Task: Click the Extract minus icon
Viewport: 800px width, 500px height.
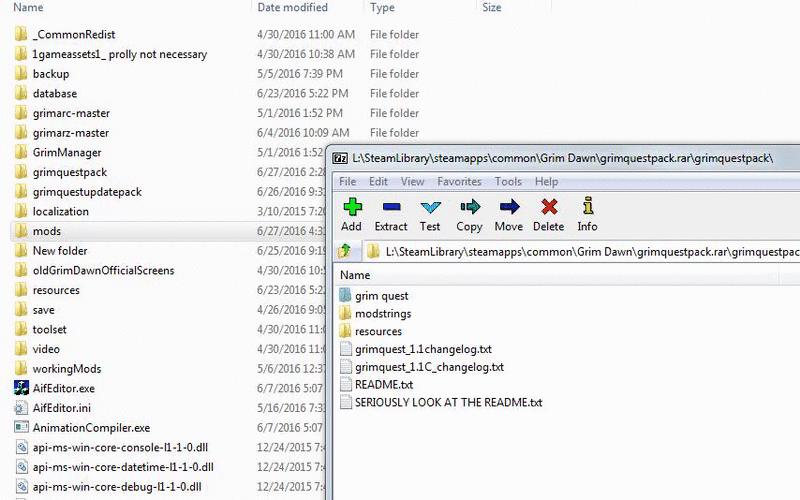Action: tap(391, 207)
